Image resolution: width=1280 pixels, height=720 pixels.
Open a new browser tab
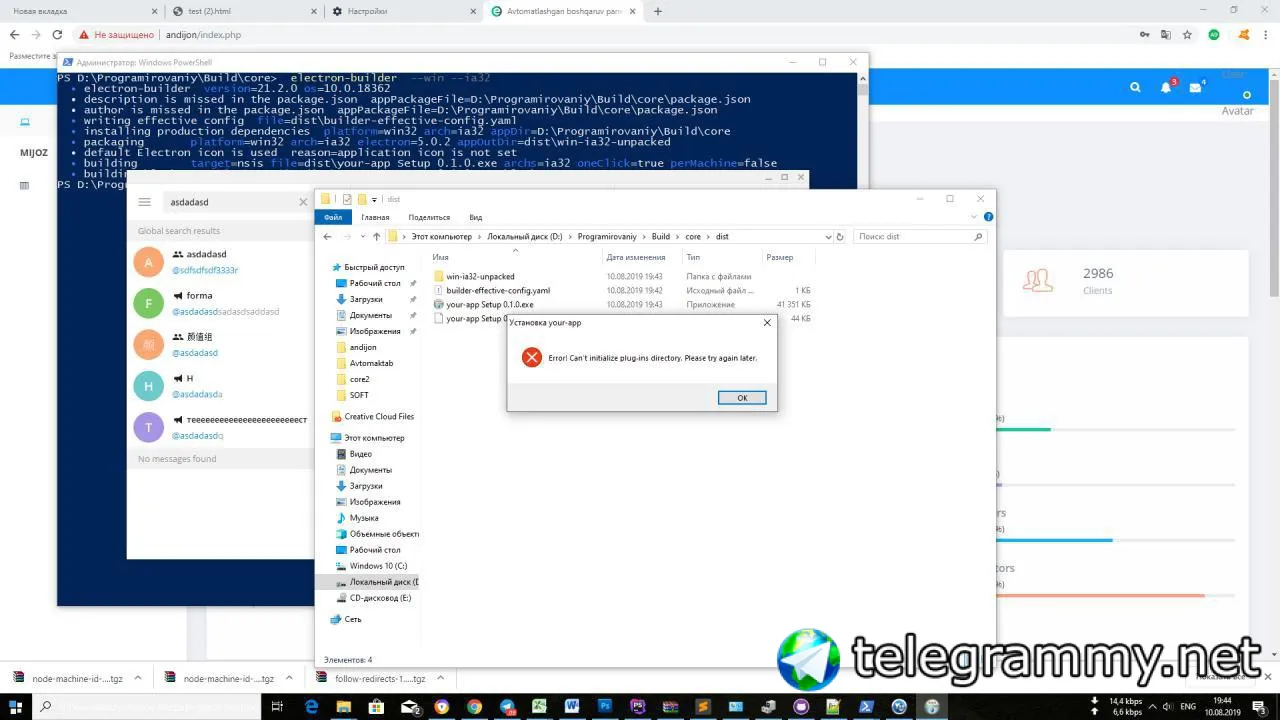pos(658,11)
